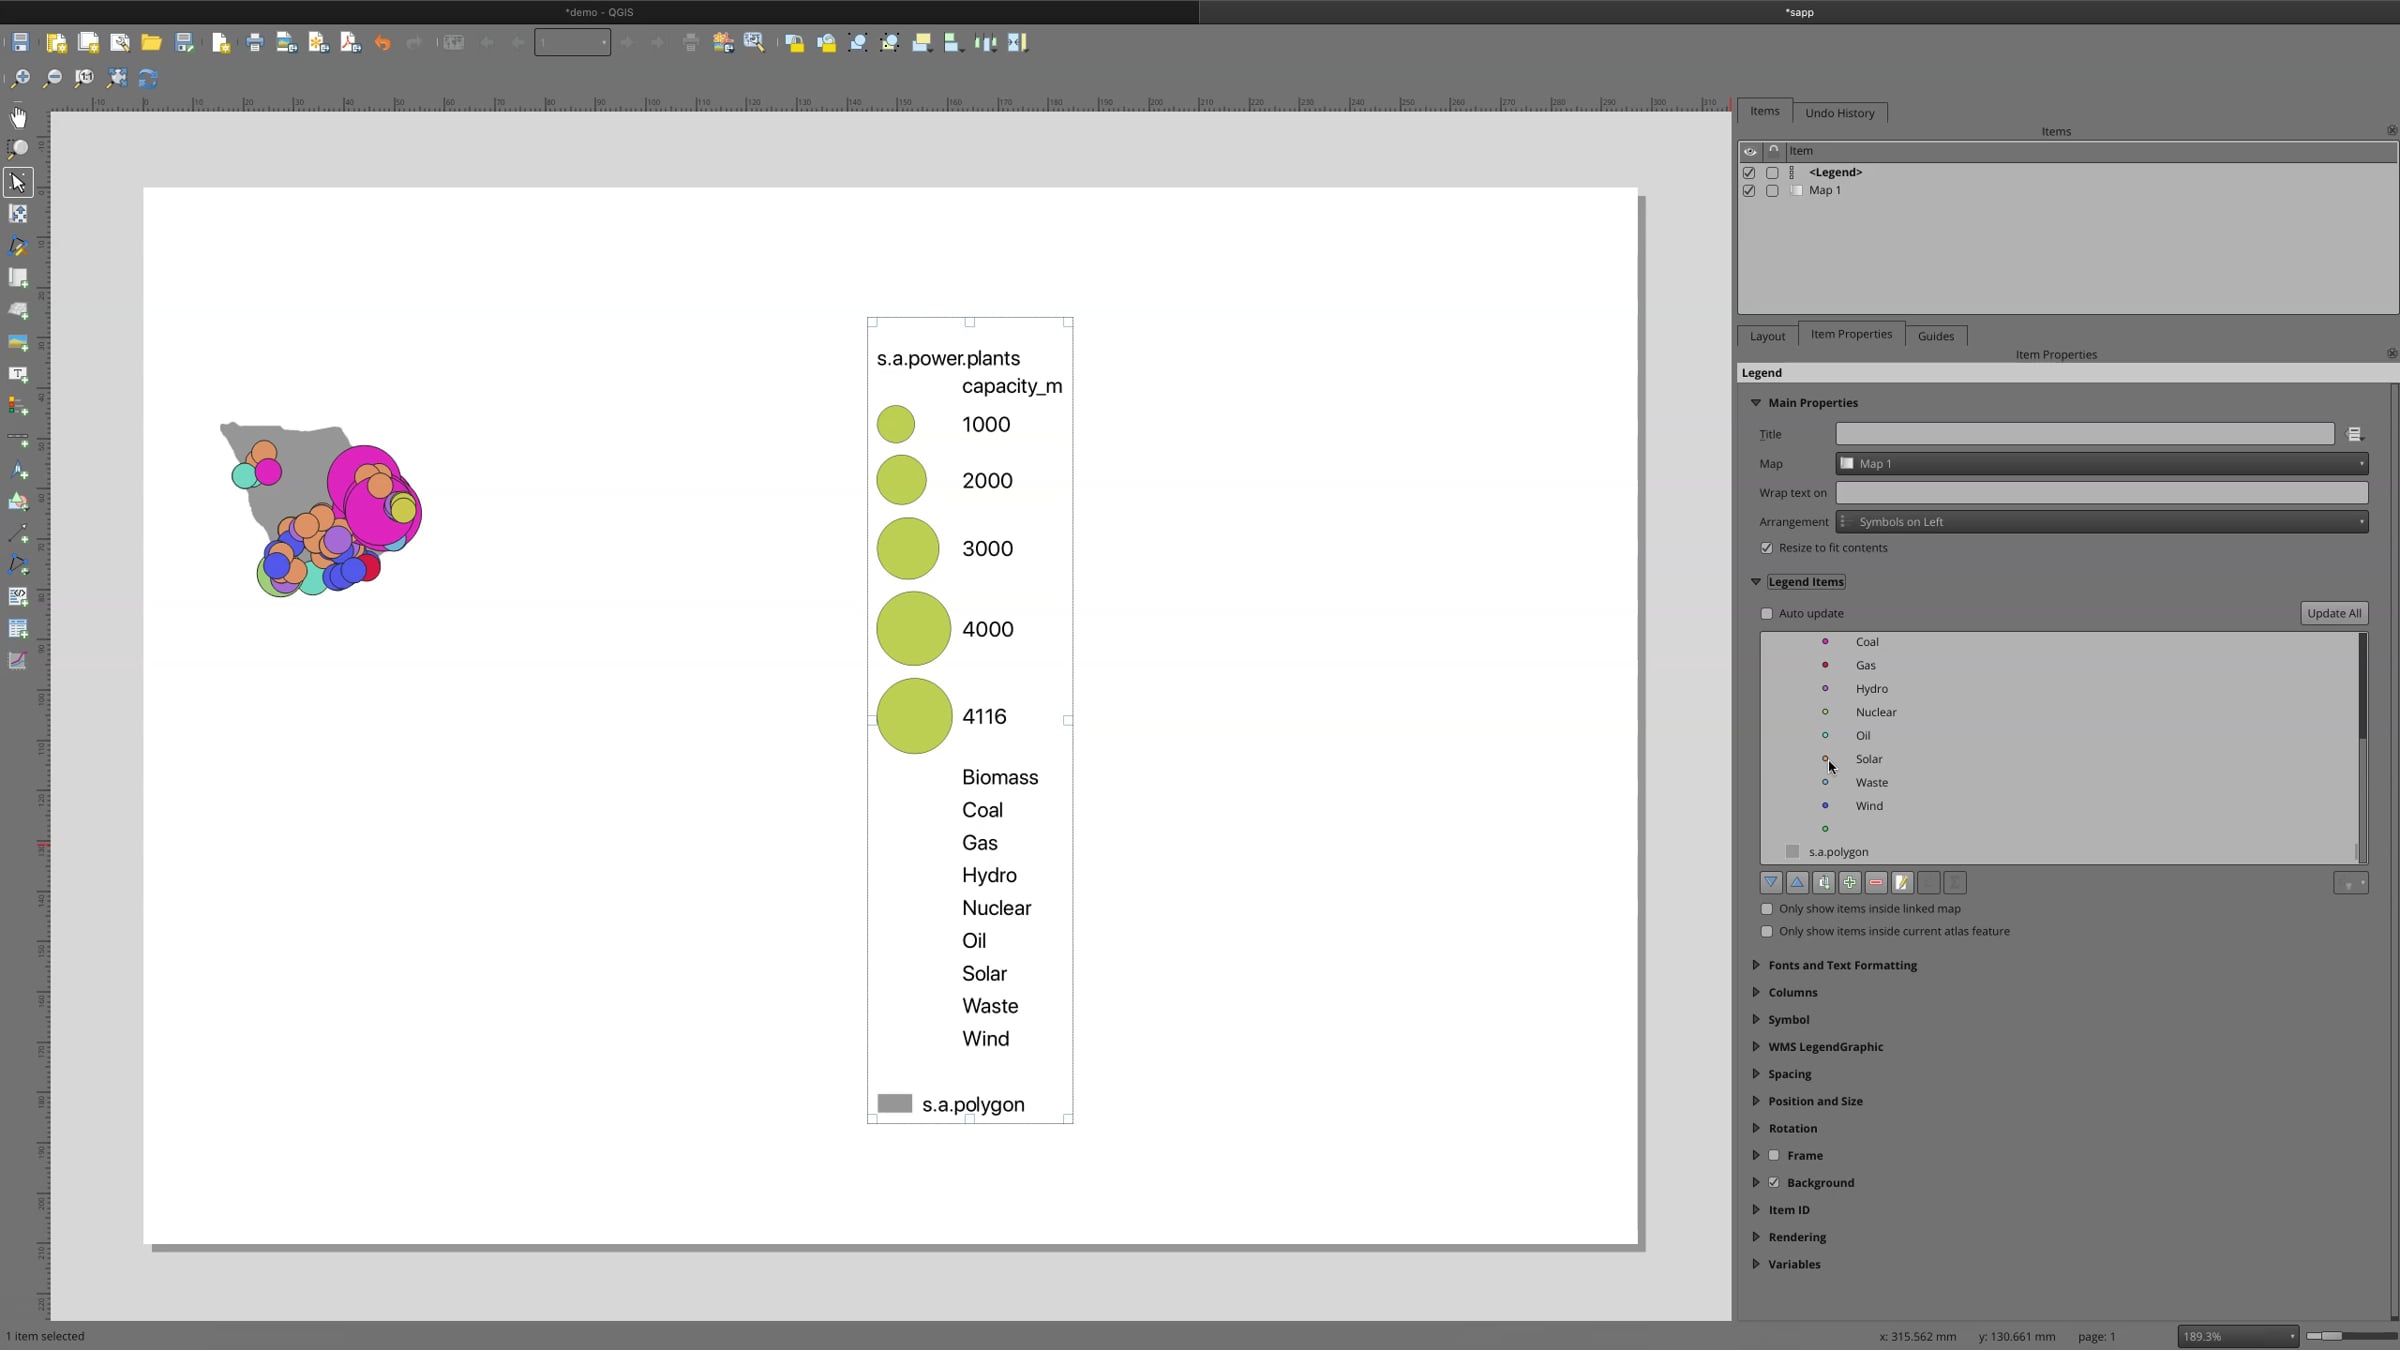Switch to the Guides tab
The image size is (2400, 1350).
tap(1935, 336)
